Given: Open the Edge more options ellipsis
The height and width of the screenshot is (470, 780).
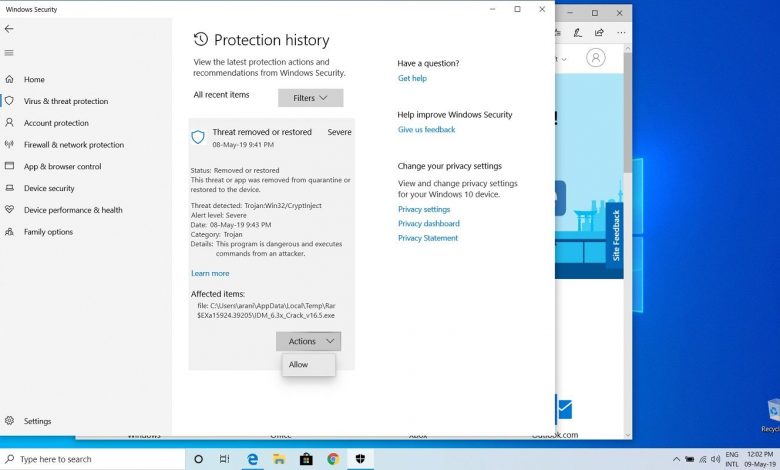Looking at the screenshot, I should click(621, 33).
